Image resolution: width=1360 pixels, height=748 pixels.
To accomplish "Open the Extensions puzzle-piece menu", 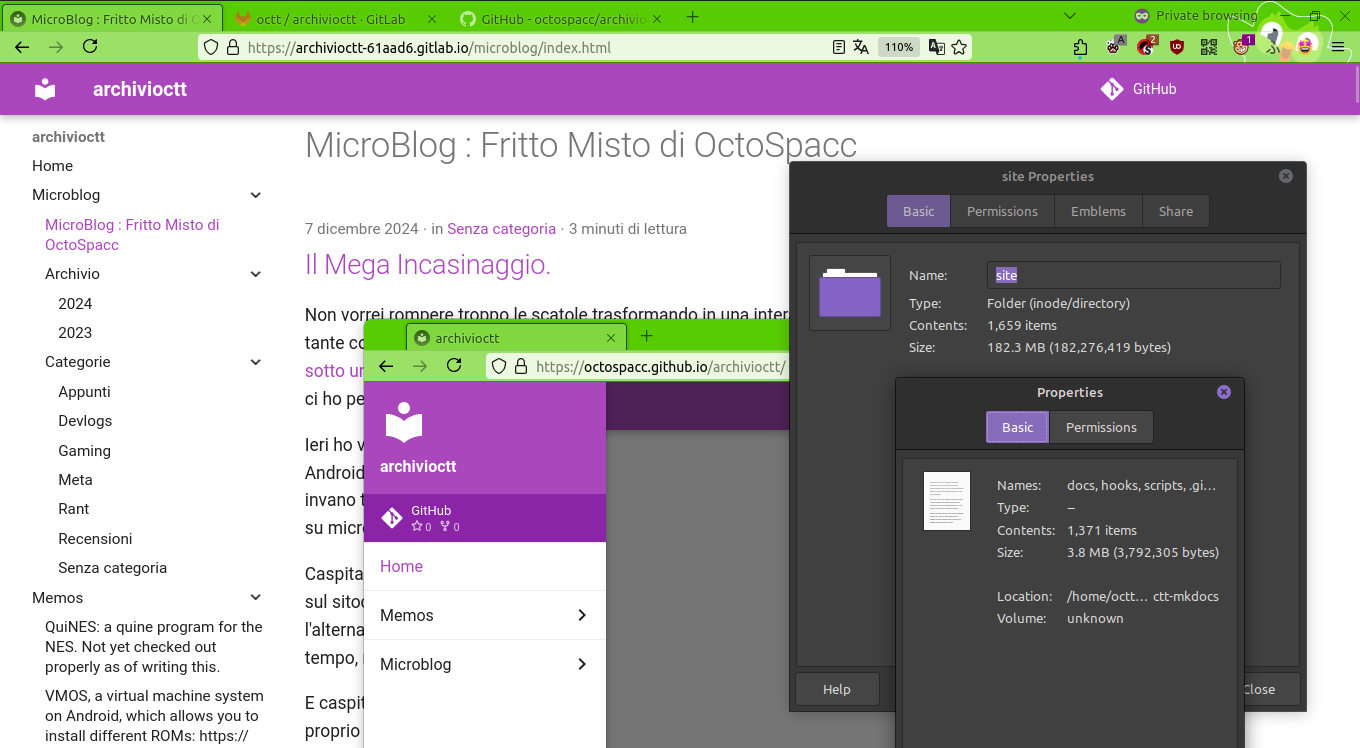I will click(x=1080, y=47).
